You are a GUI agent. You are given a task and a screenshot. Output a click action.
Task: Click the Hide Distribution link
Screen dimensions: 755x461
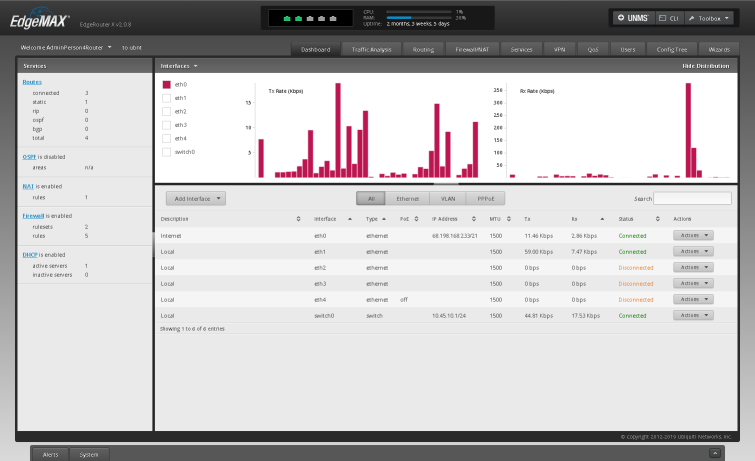pos(705,65)
